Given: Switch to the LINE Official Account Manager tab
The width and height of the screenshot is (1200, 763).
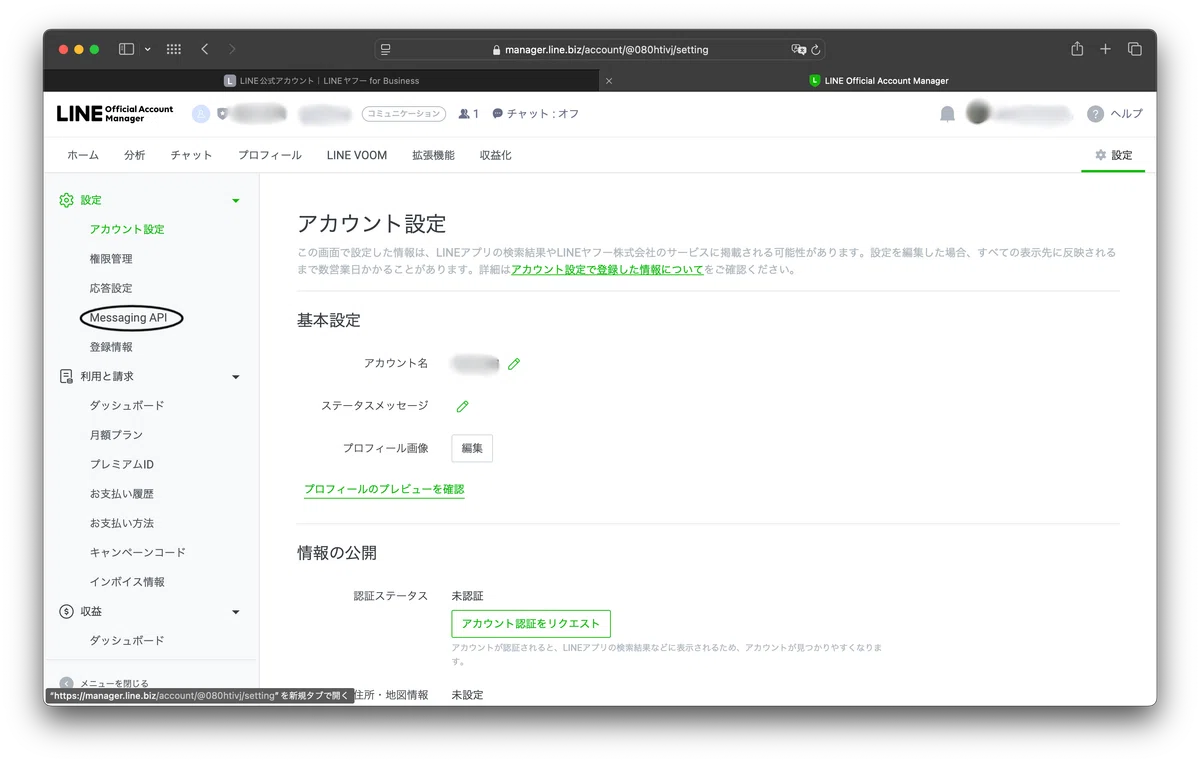Looking at the screenshot, I should tap(879, 81).
